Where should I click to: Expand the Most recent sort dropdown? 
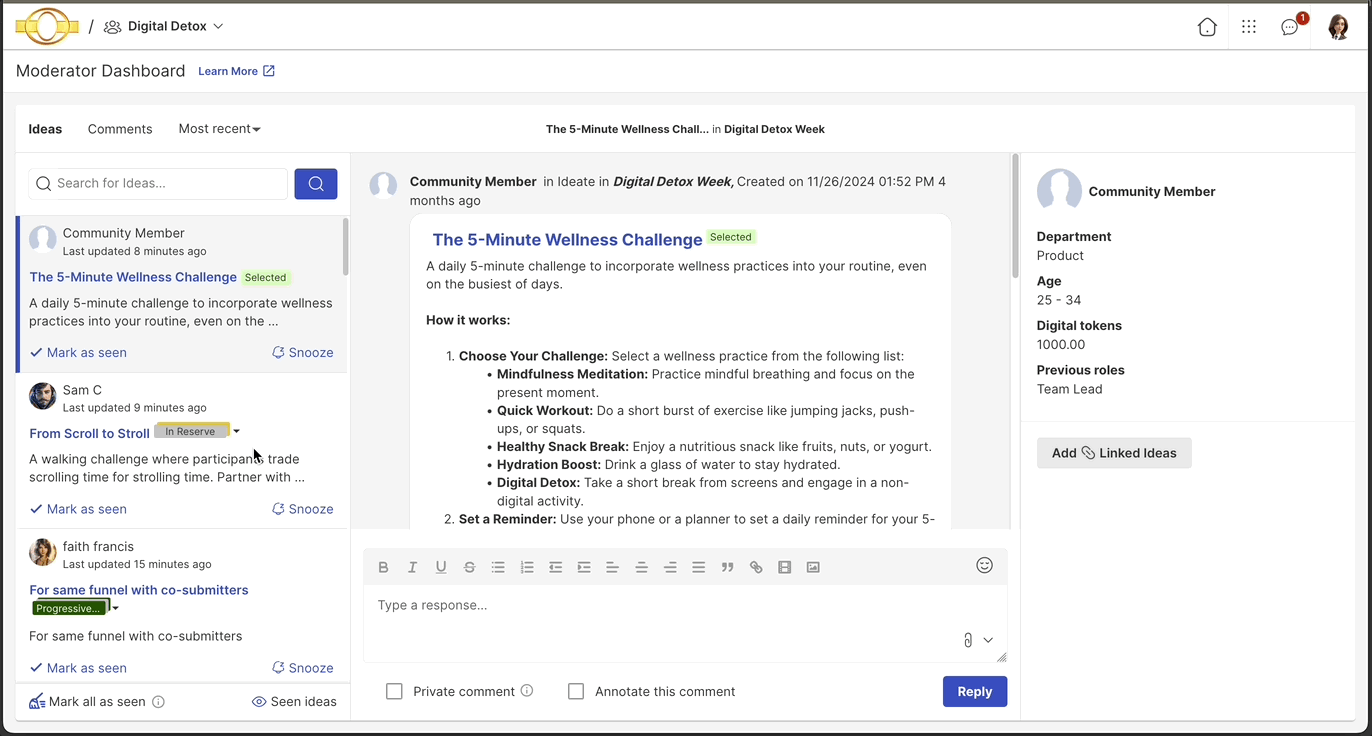click(219, 129)
